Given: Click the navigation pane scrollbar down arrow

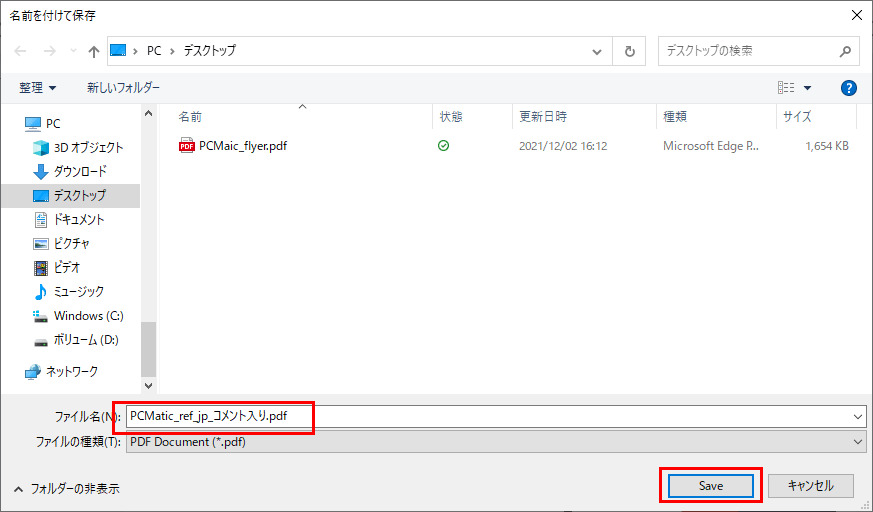Looking at the screenshot, I should click(x=149, y=384).
